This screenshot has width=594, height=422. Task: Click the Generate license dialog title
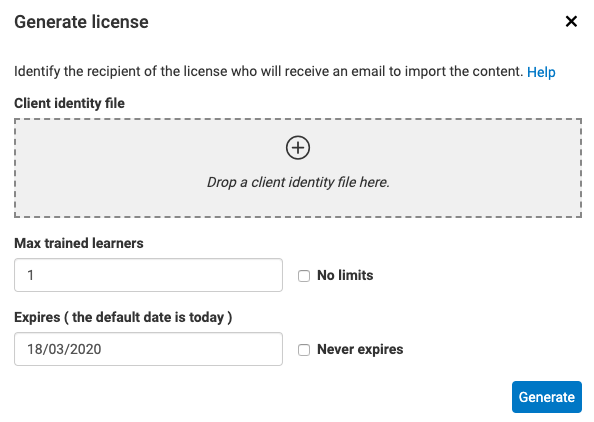tap(81, 22)
